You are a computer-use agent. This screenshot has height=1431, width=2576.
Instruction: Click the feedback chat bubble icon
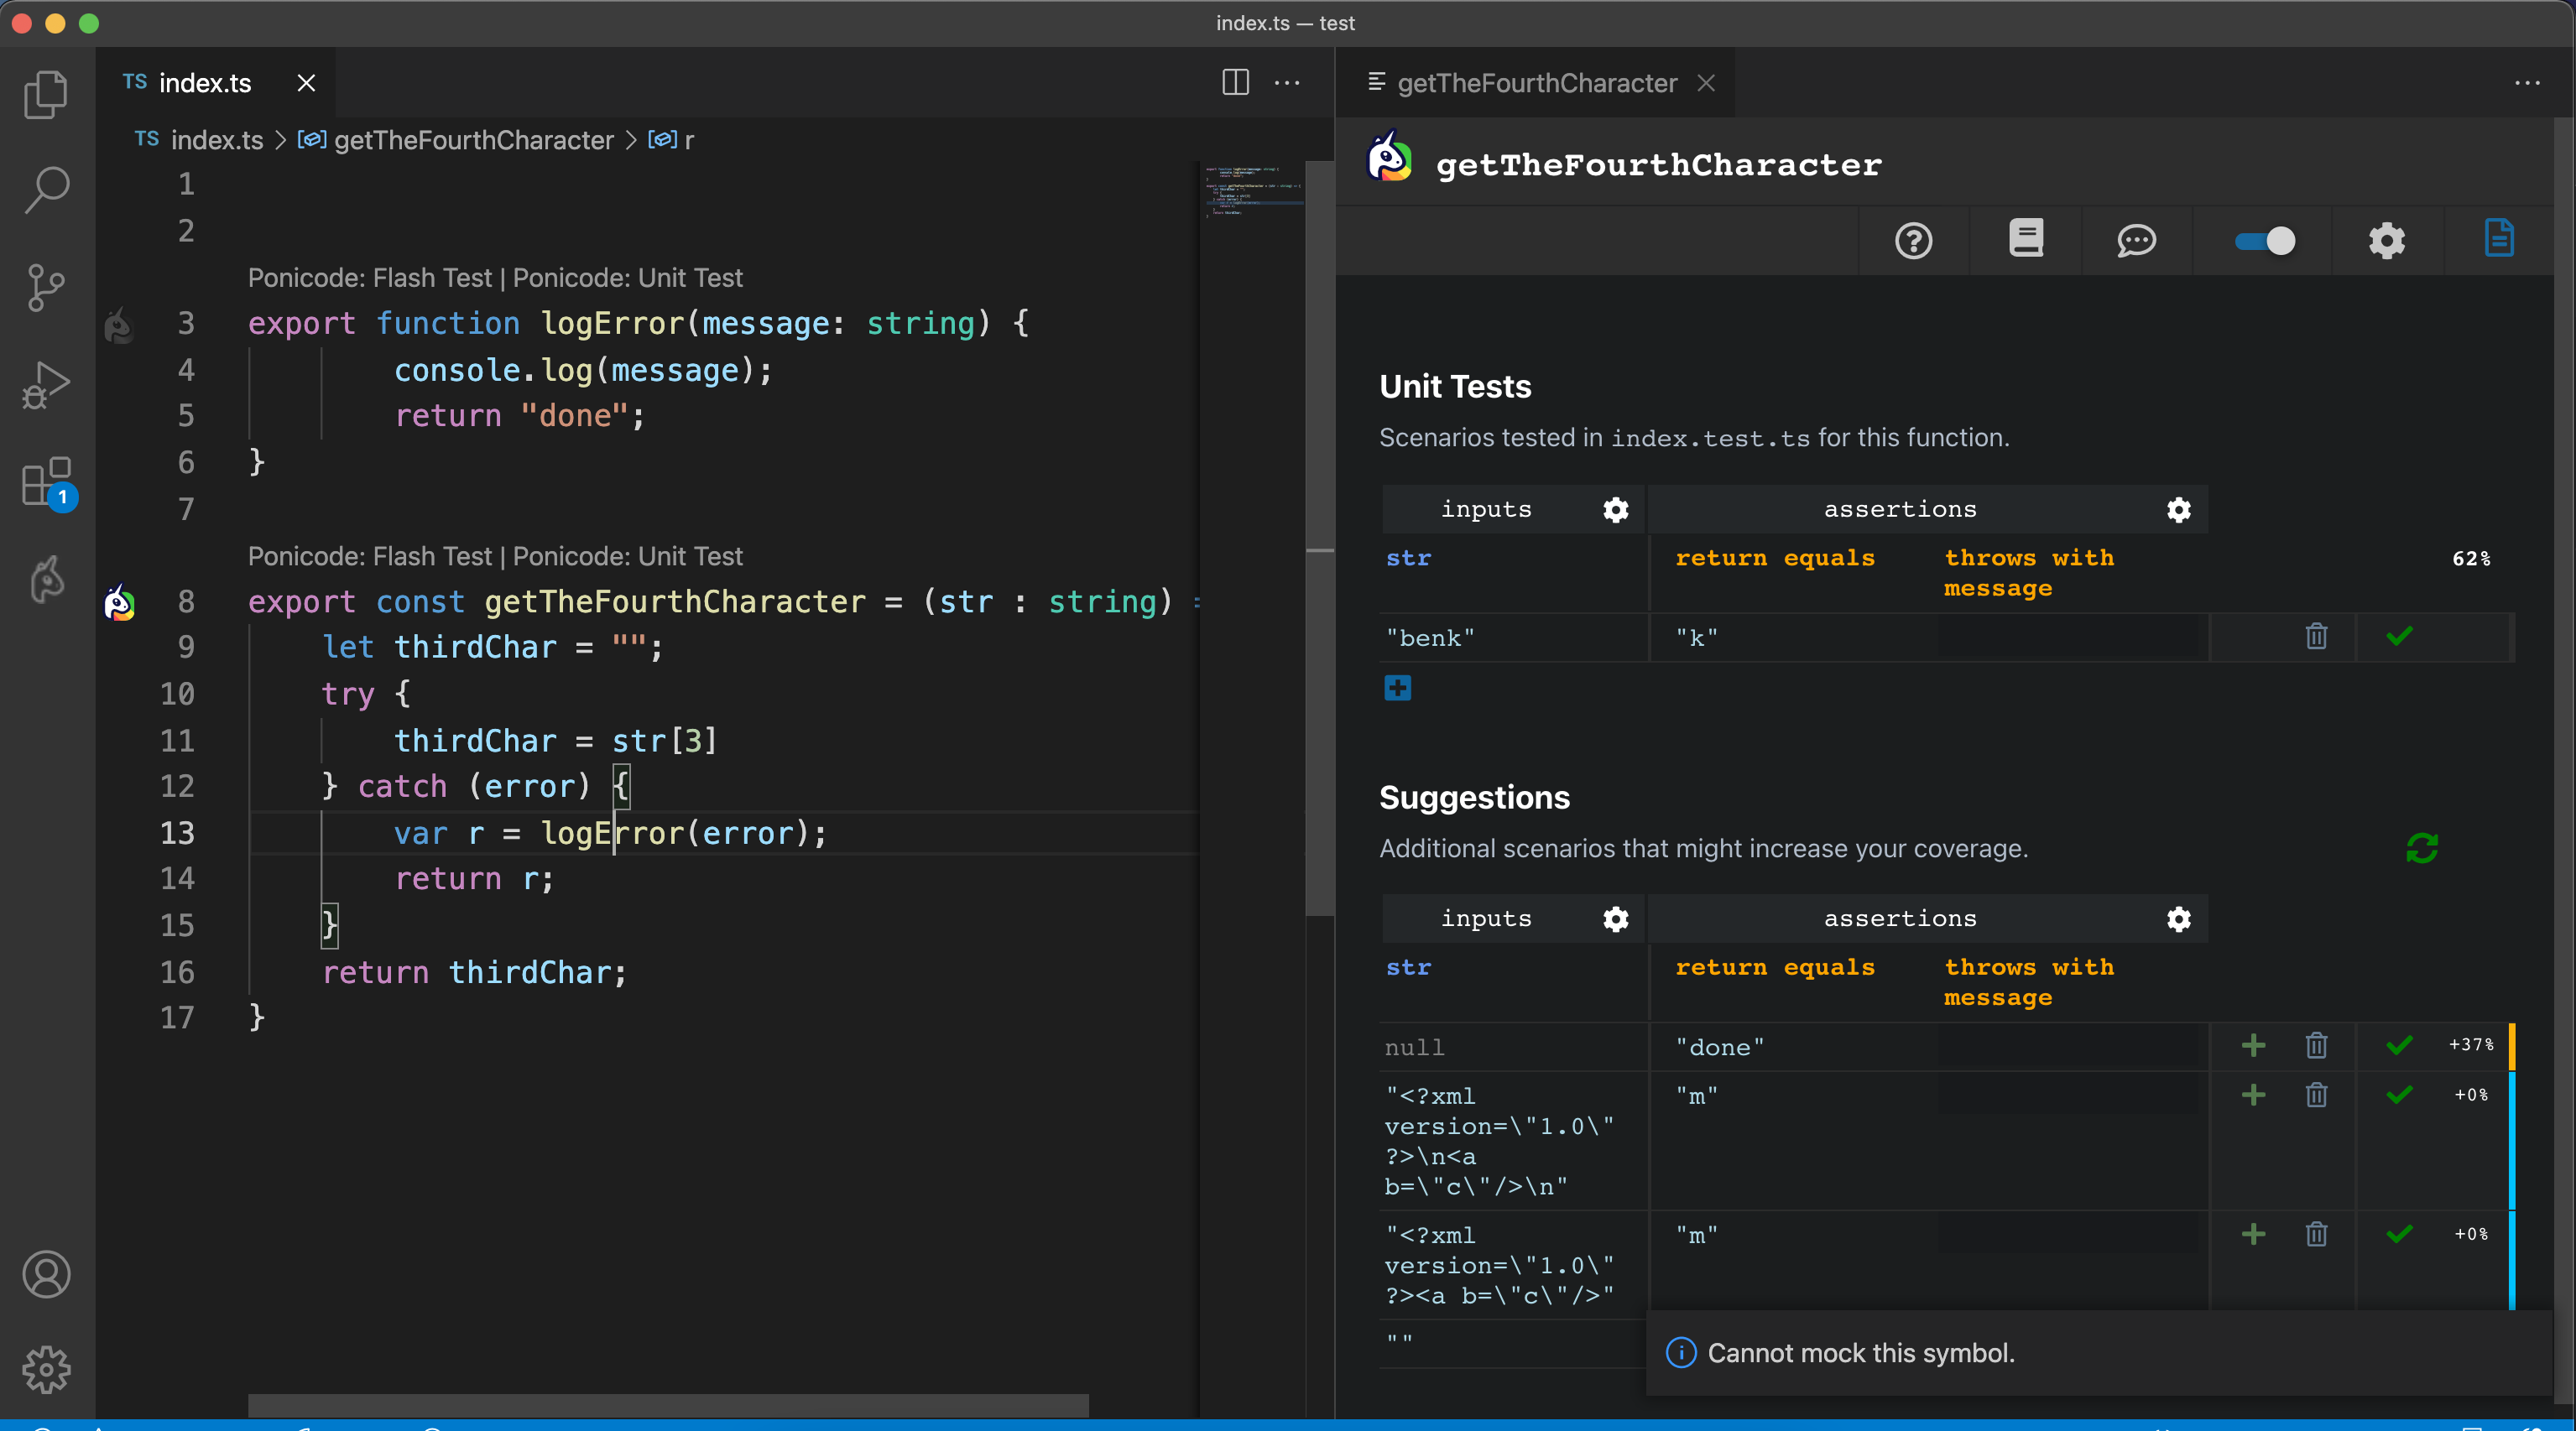point(2136,241)
